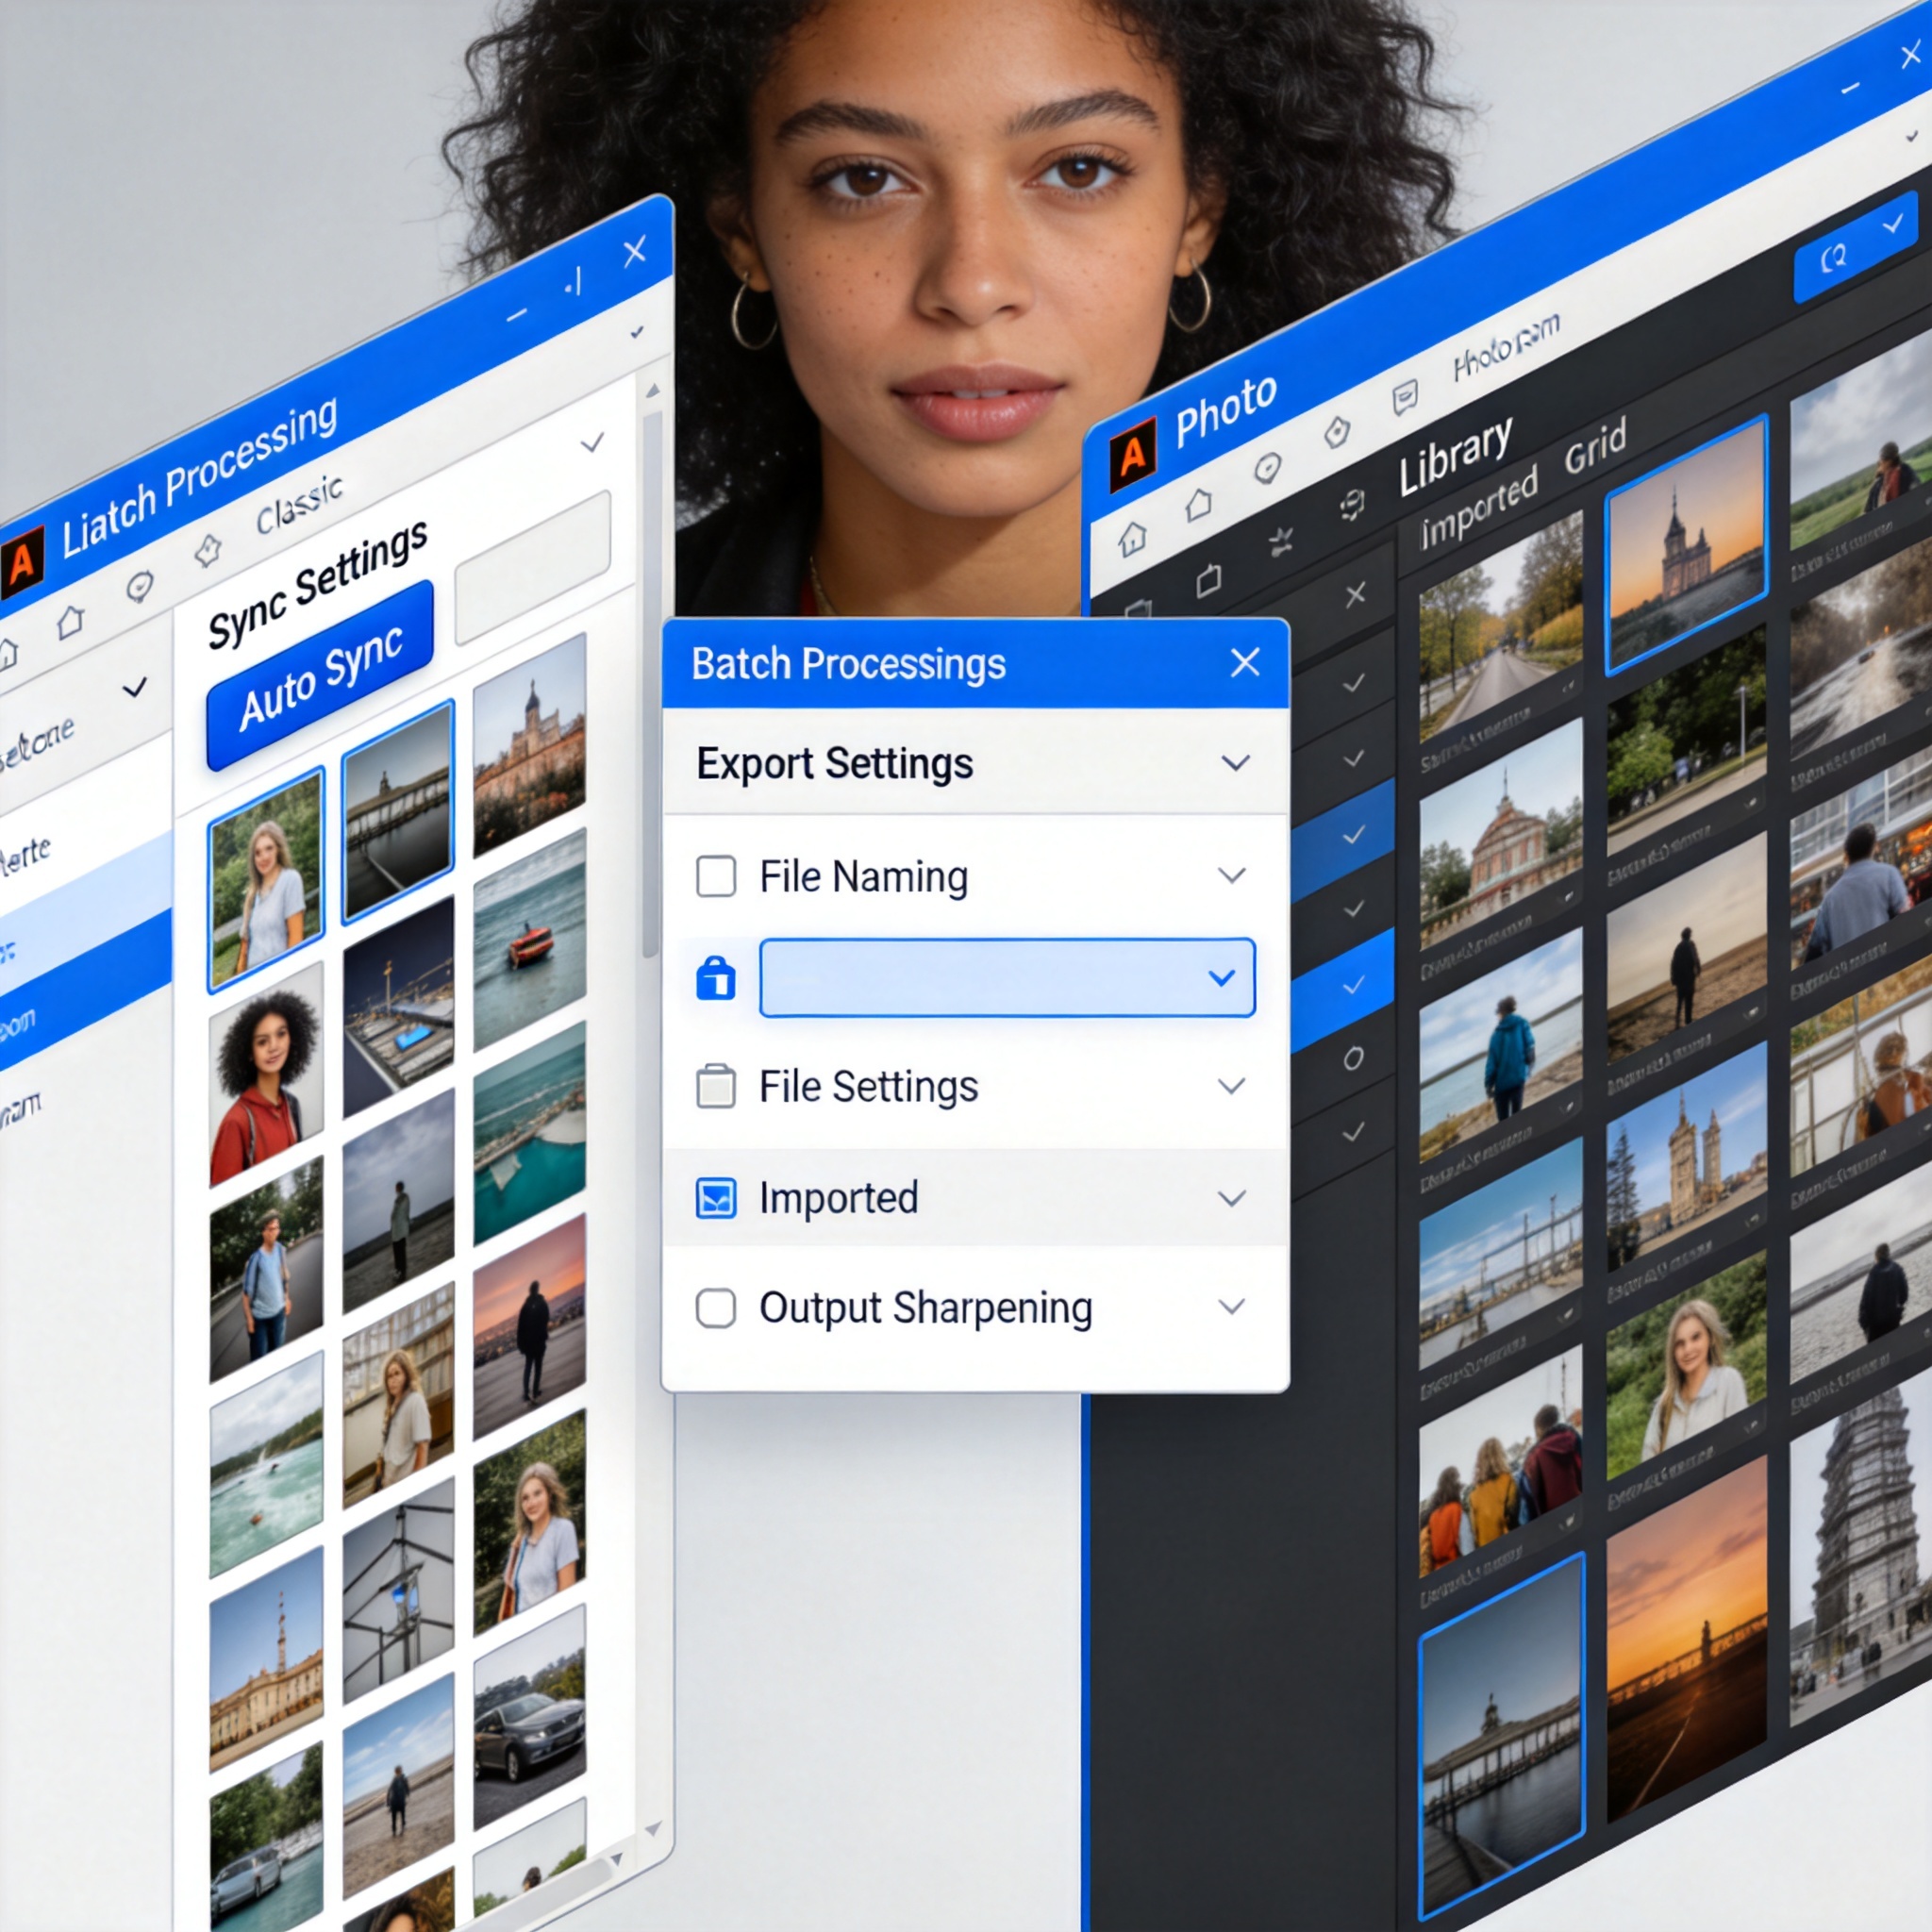Select the hilltop castle thumbnail in Liatch Processing

click(529, 746)
